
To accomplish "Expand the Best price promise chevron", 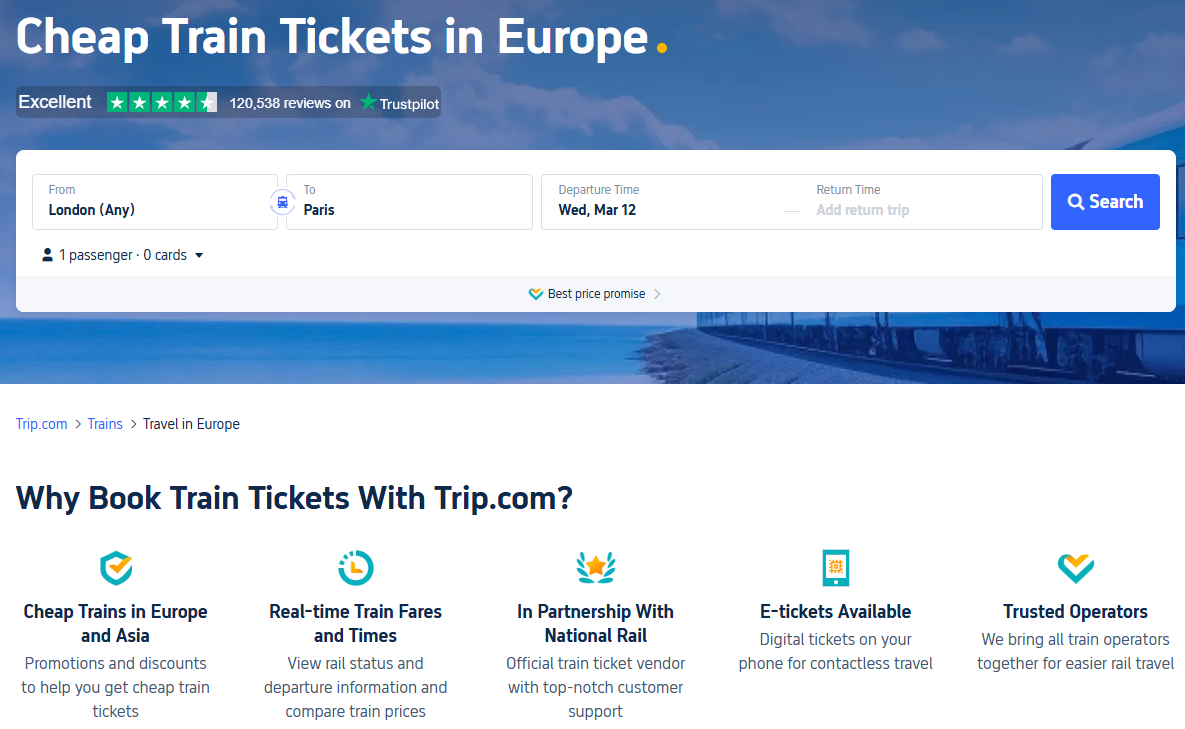I will pyautogui.click(x=657, y=294).
